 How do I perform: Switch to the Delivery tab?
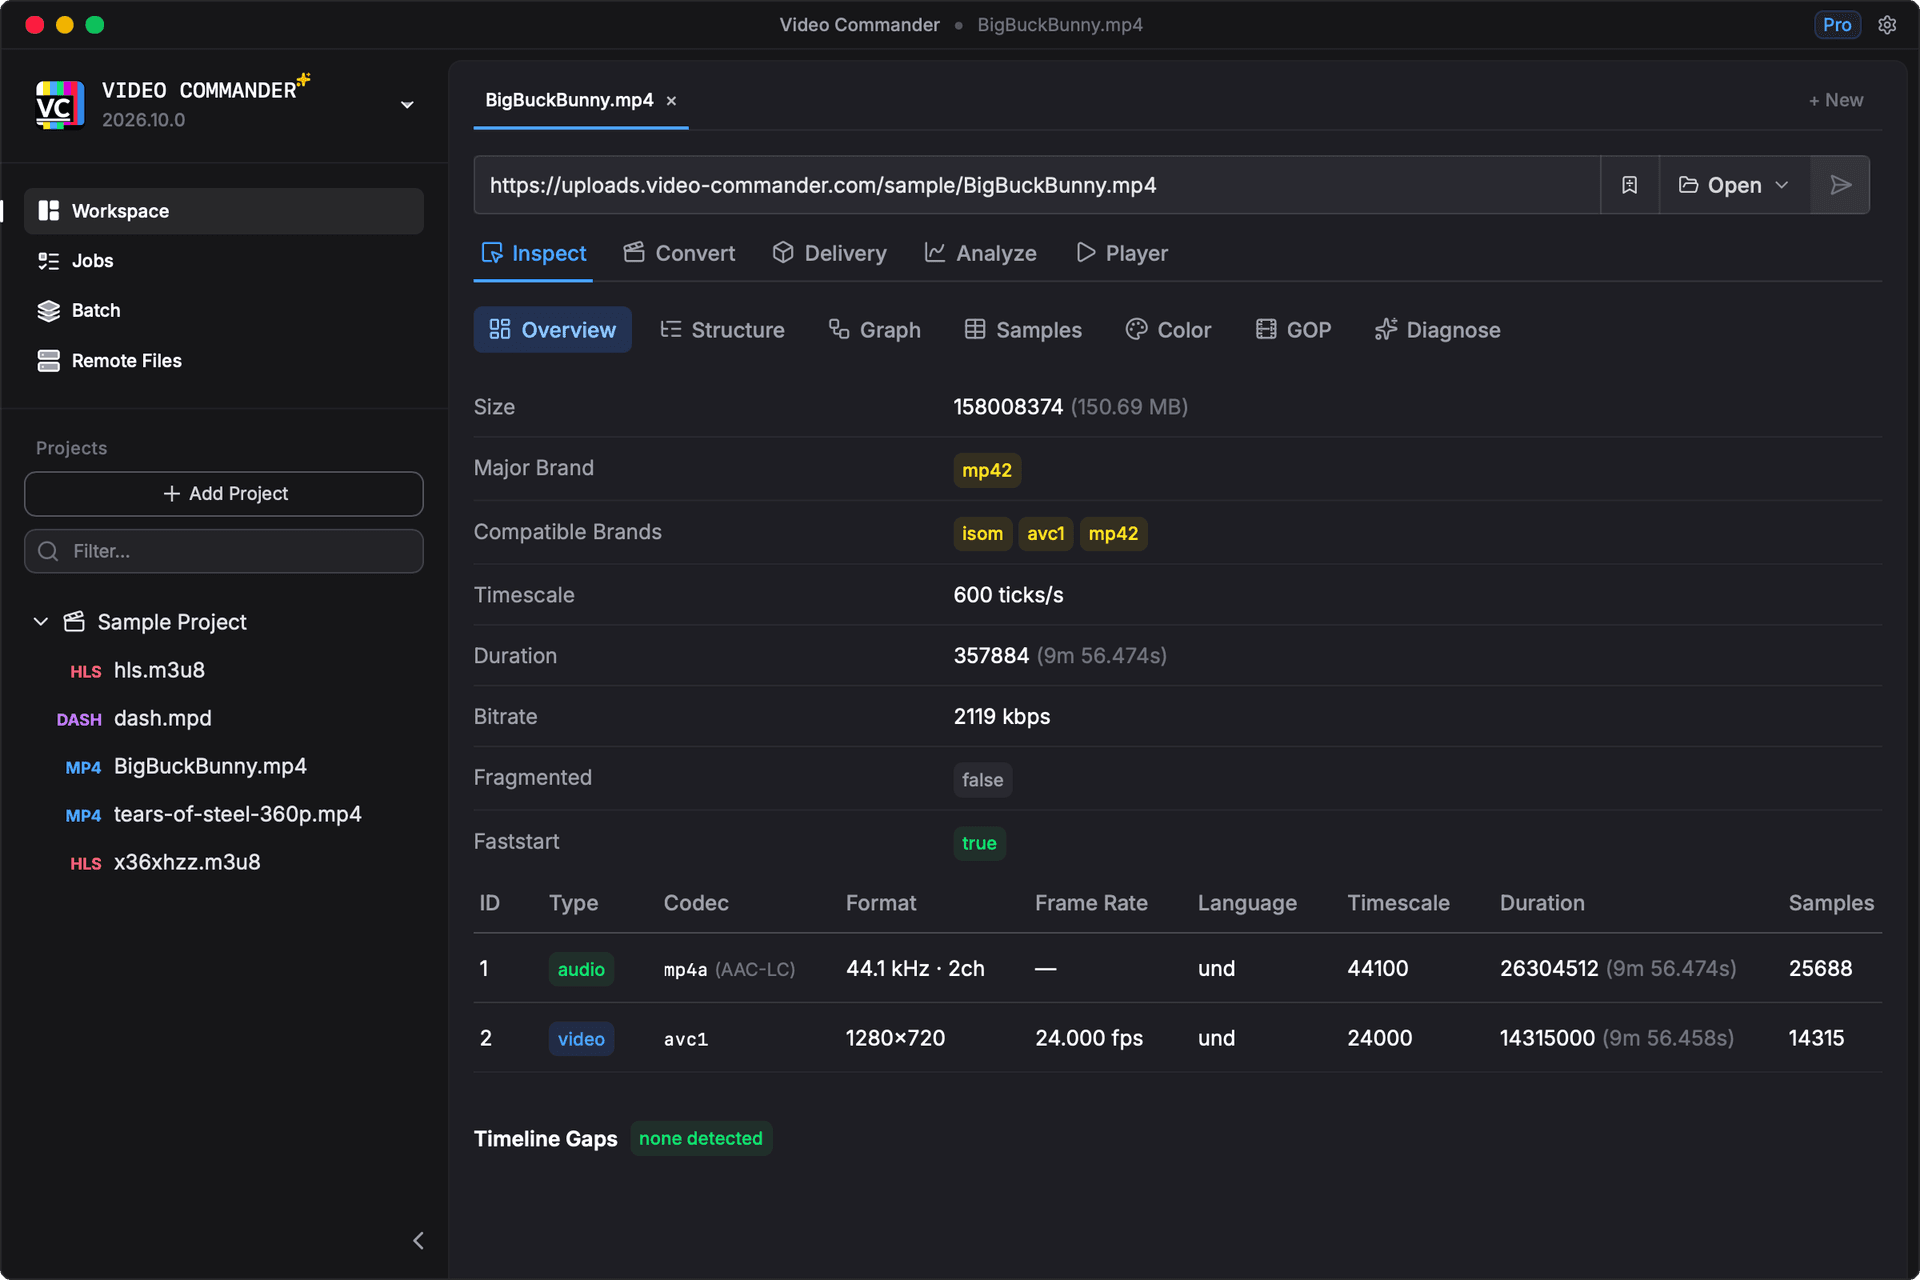tap(830, 254)
